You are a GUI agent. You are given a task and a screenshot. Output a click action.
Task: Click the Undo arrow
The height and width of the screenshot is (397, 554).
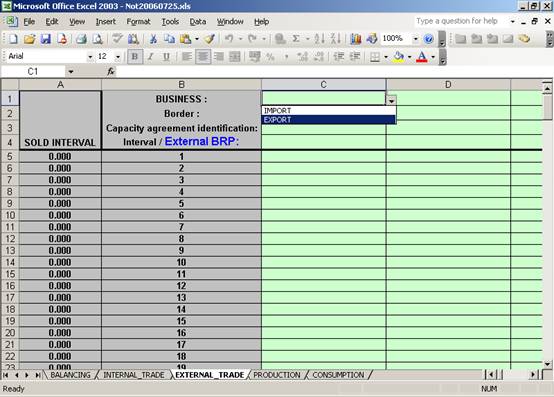pyautogui.click(x=229, y=39)
